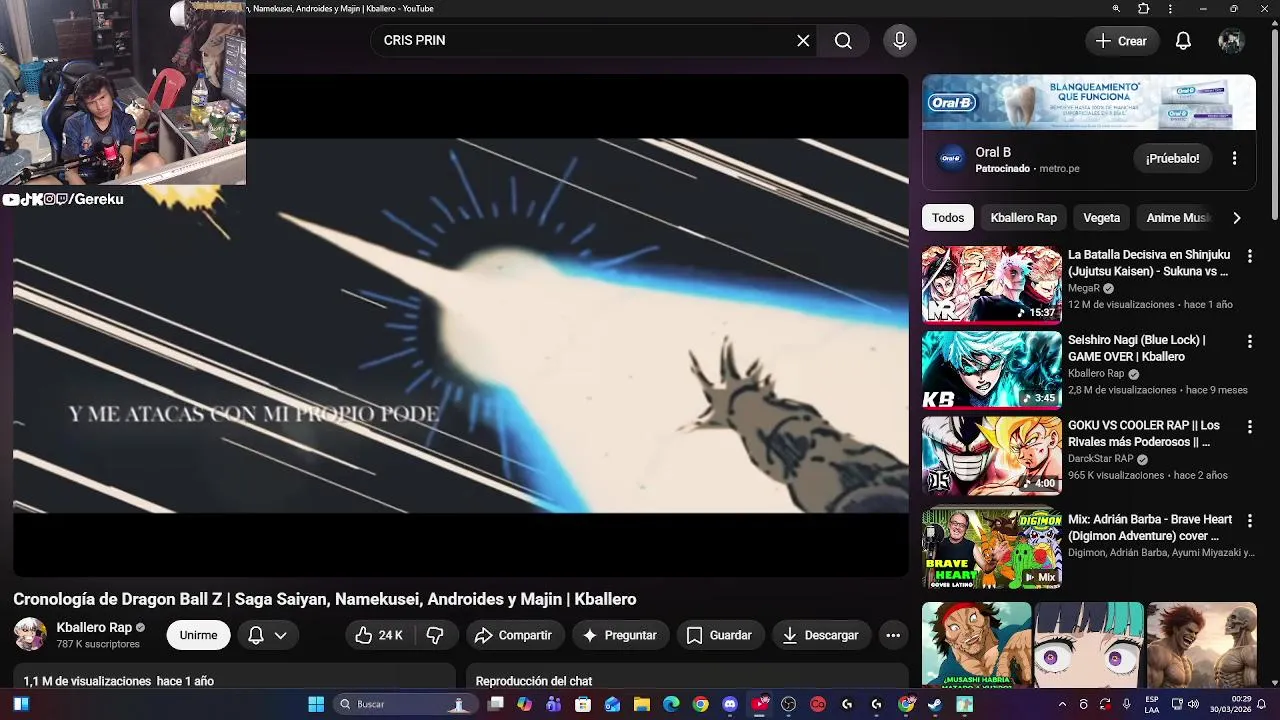Click the tray microphone icon
The height and width of the screenshot is (720, 1280).
pos(1126,704)
